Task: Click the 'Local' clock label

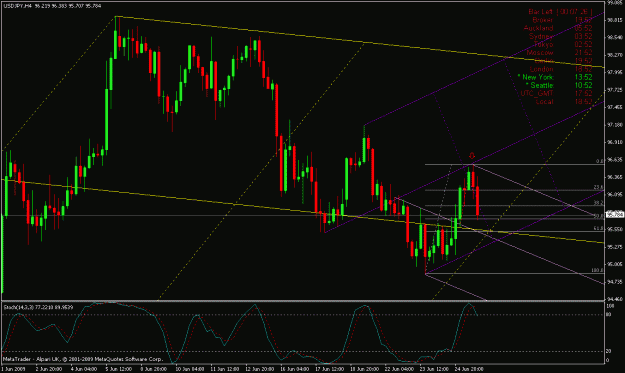Action: click(x=544, y=102)
